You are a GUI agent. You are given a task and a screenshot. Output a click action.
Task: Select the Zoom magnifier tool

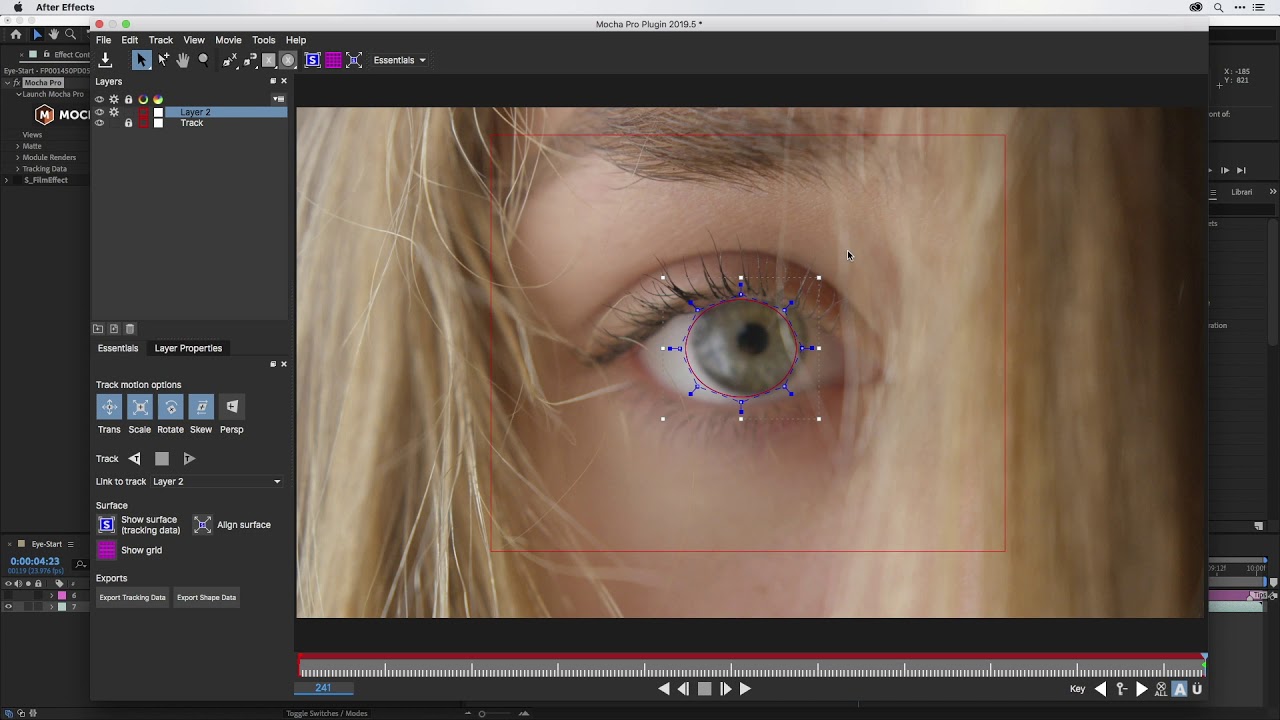coord(203,60)
